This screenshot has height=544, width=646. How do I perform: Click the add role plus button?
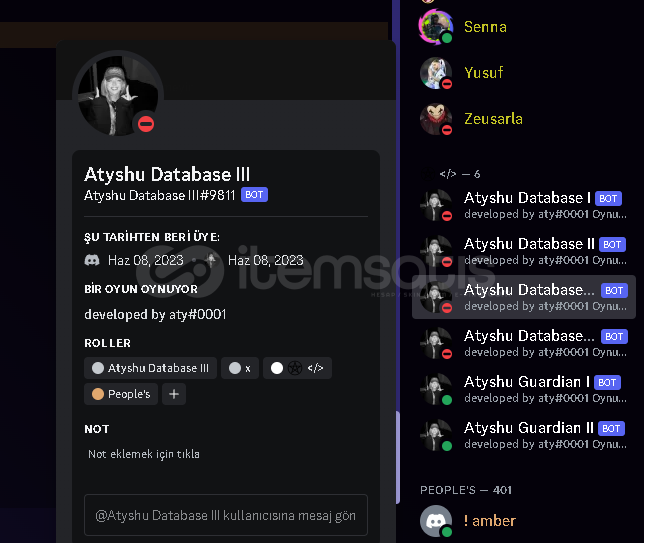174,394
